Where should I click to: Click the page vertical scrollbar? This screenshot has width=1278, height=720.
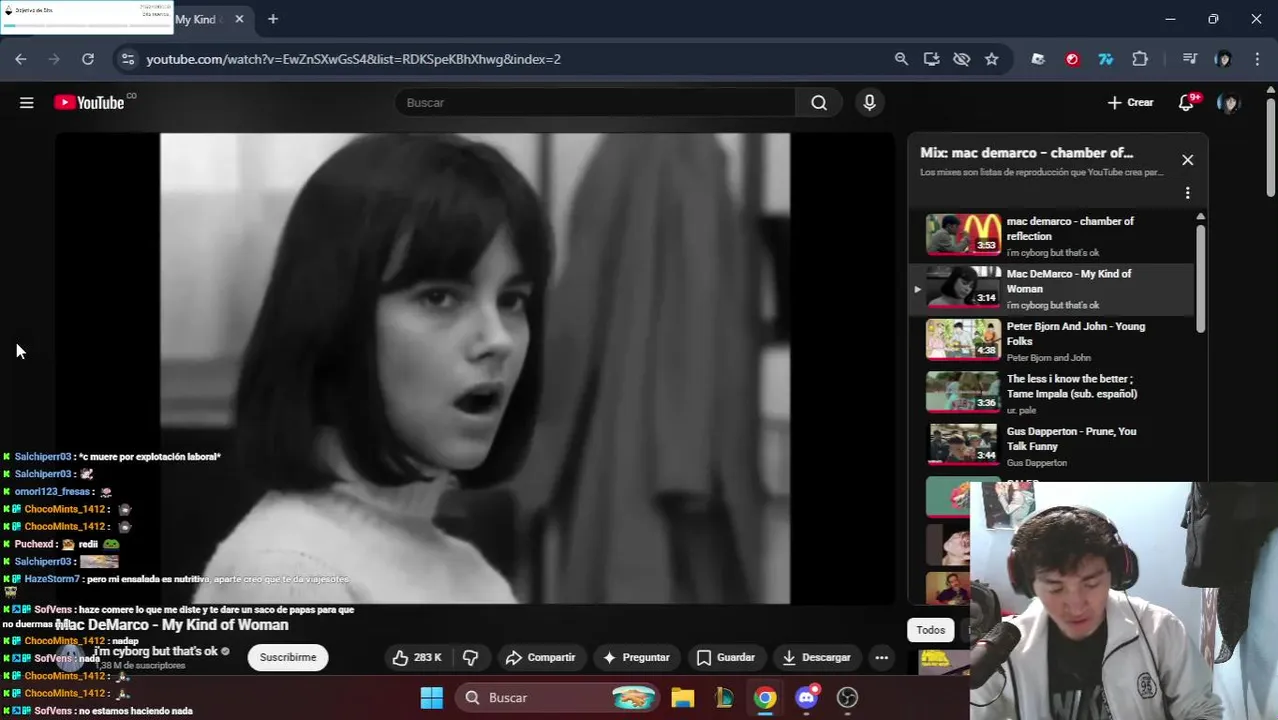point(1271,145)
